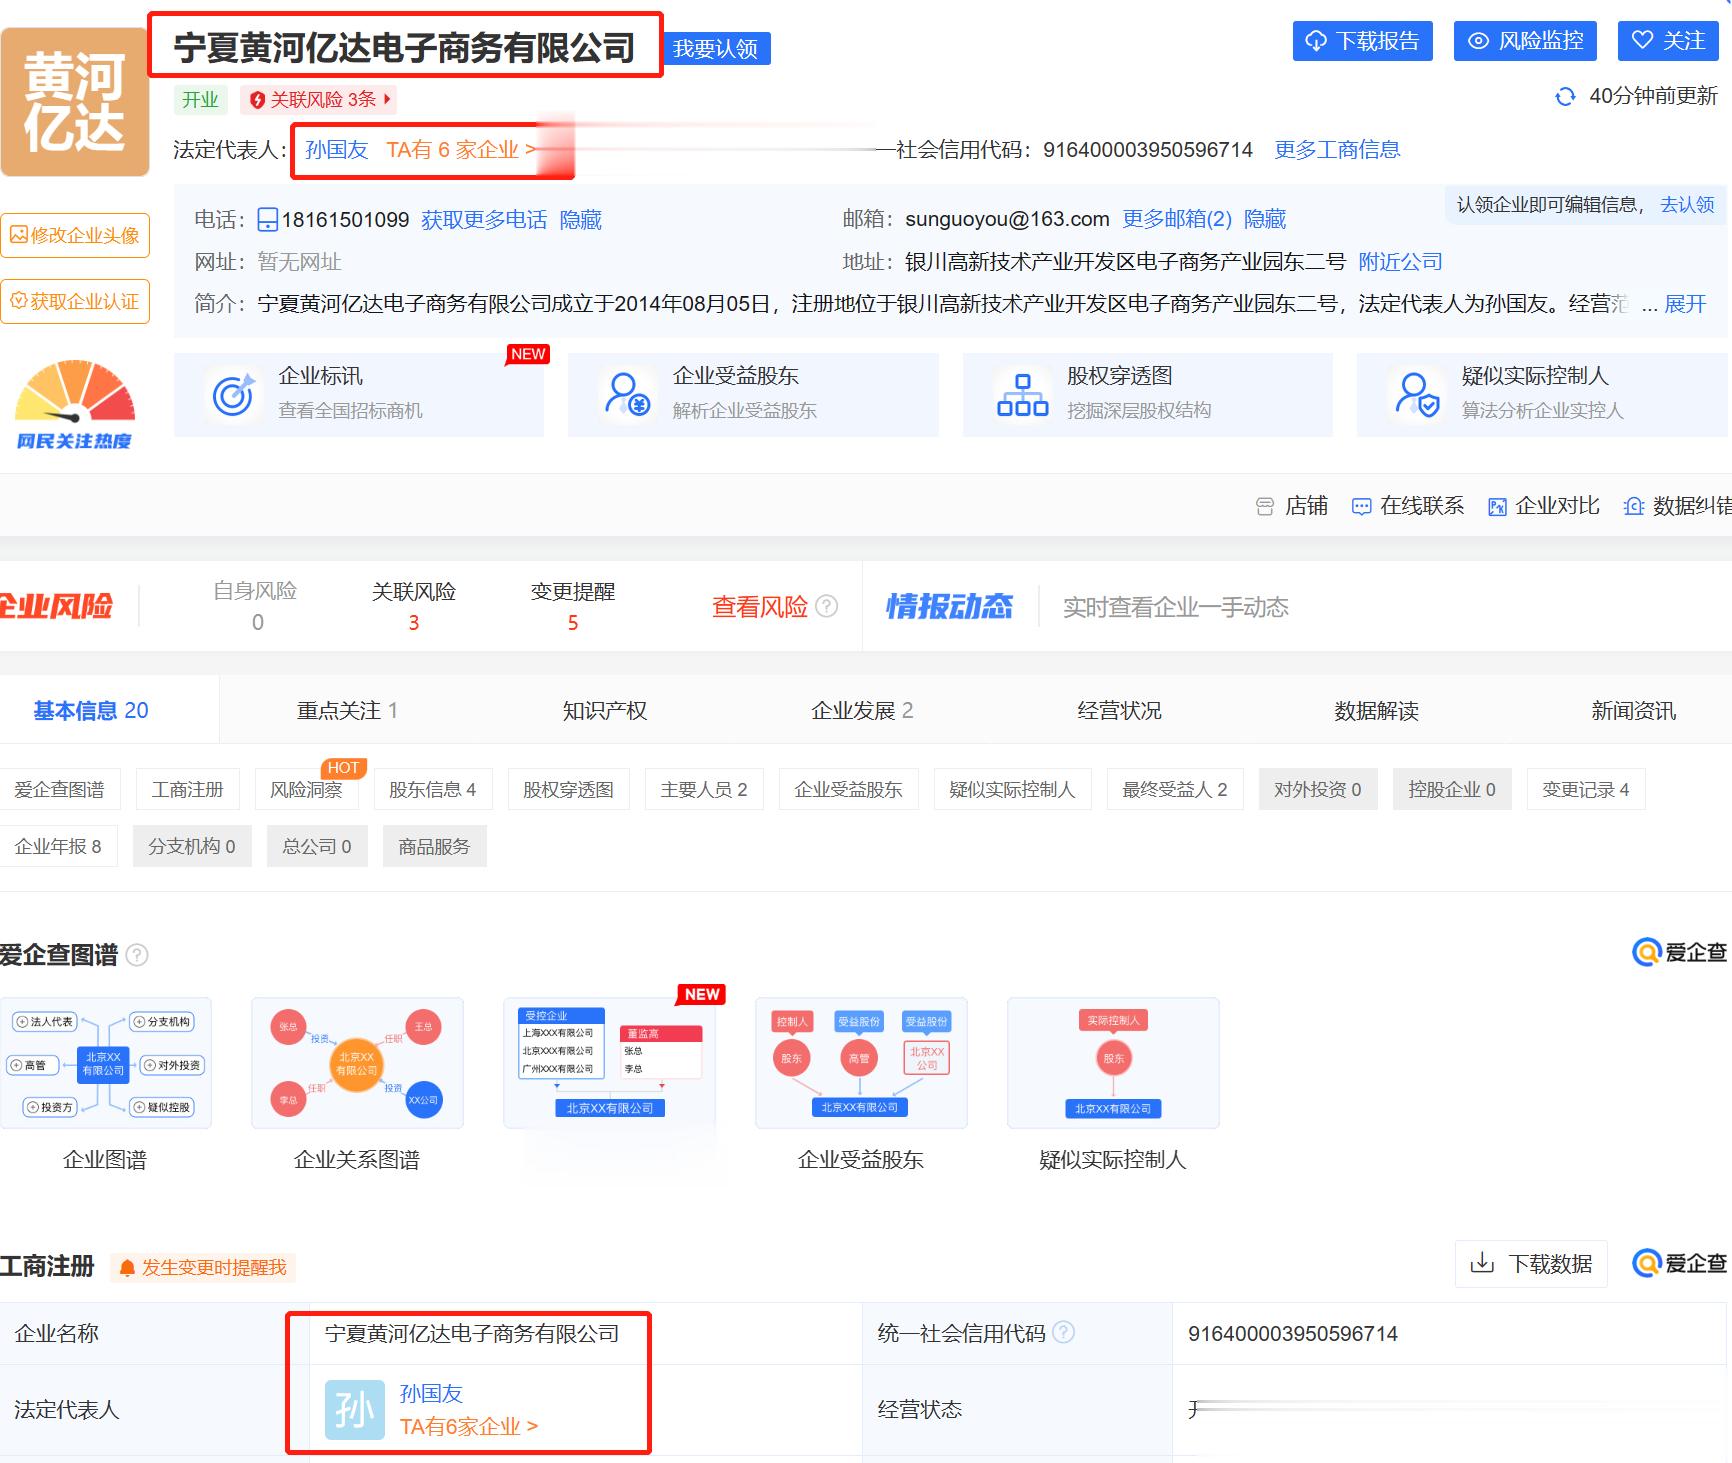
Task: Open 更多工商信息 link
Action: pyautogui.click(x=1336, y=150)
